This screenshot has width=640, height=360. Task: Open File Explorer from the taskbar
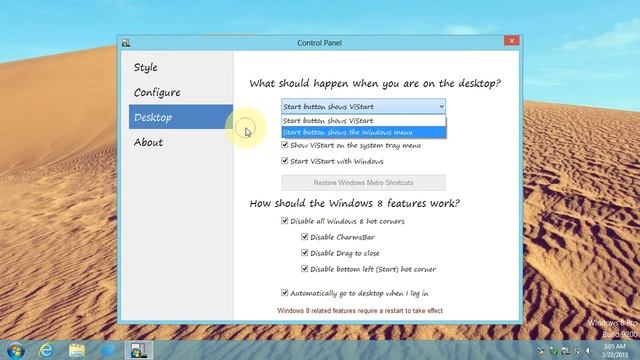(x=77, y=351)
